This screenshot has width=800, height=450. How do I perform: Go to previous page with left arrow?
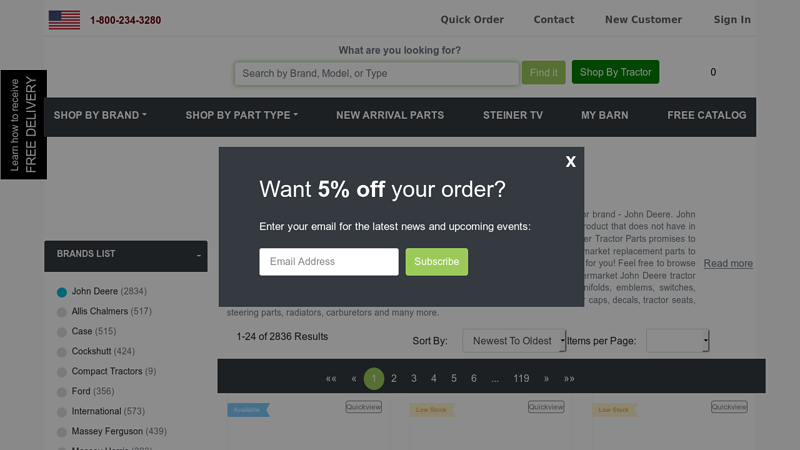[354, 379]
